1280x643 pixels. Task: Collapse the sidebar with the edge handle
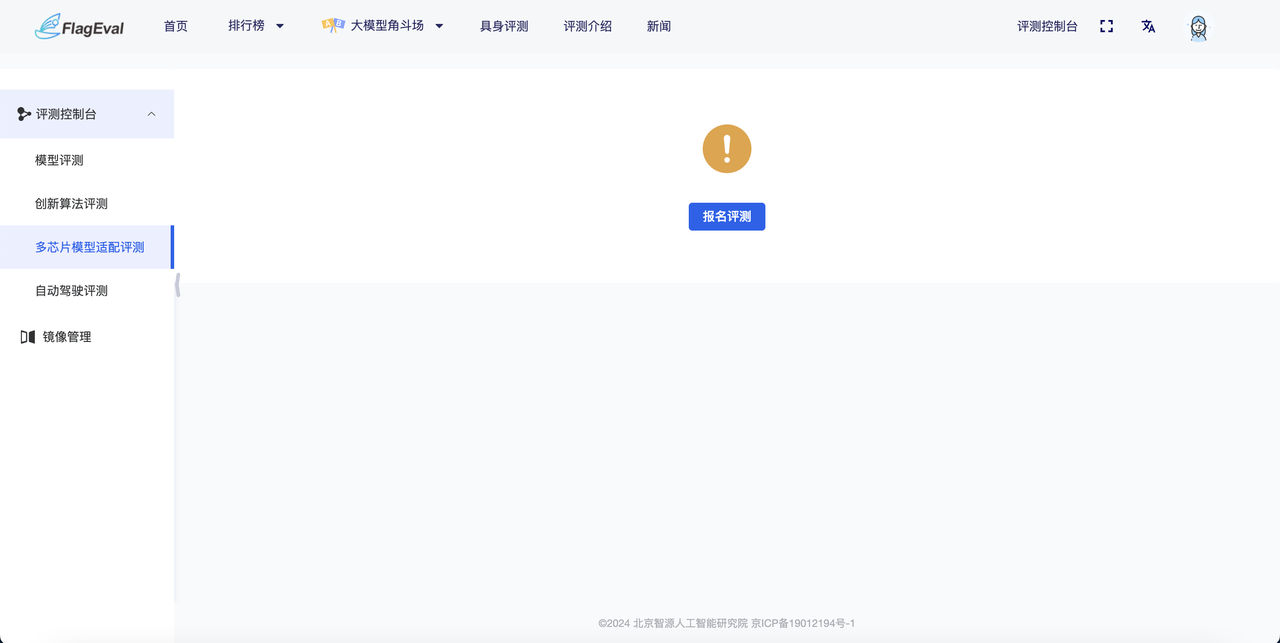177,285
